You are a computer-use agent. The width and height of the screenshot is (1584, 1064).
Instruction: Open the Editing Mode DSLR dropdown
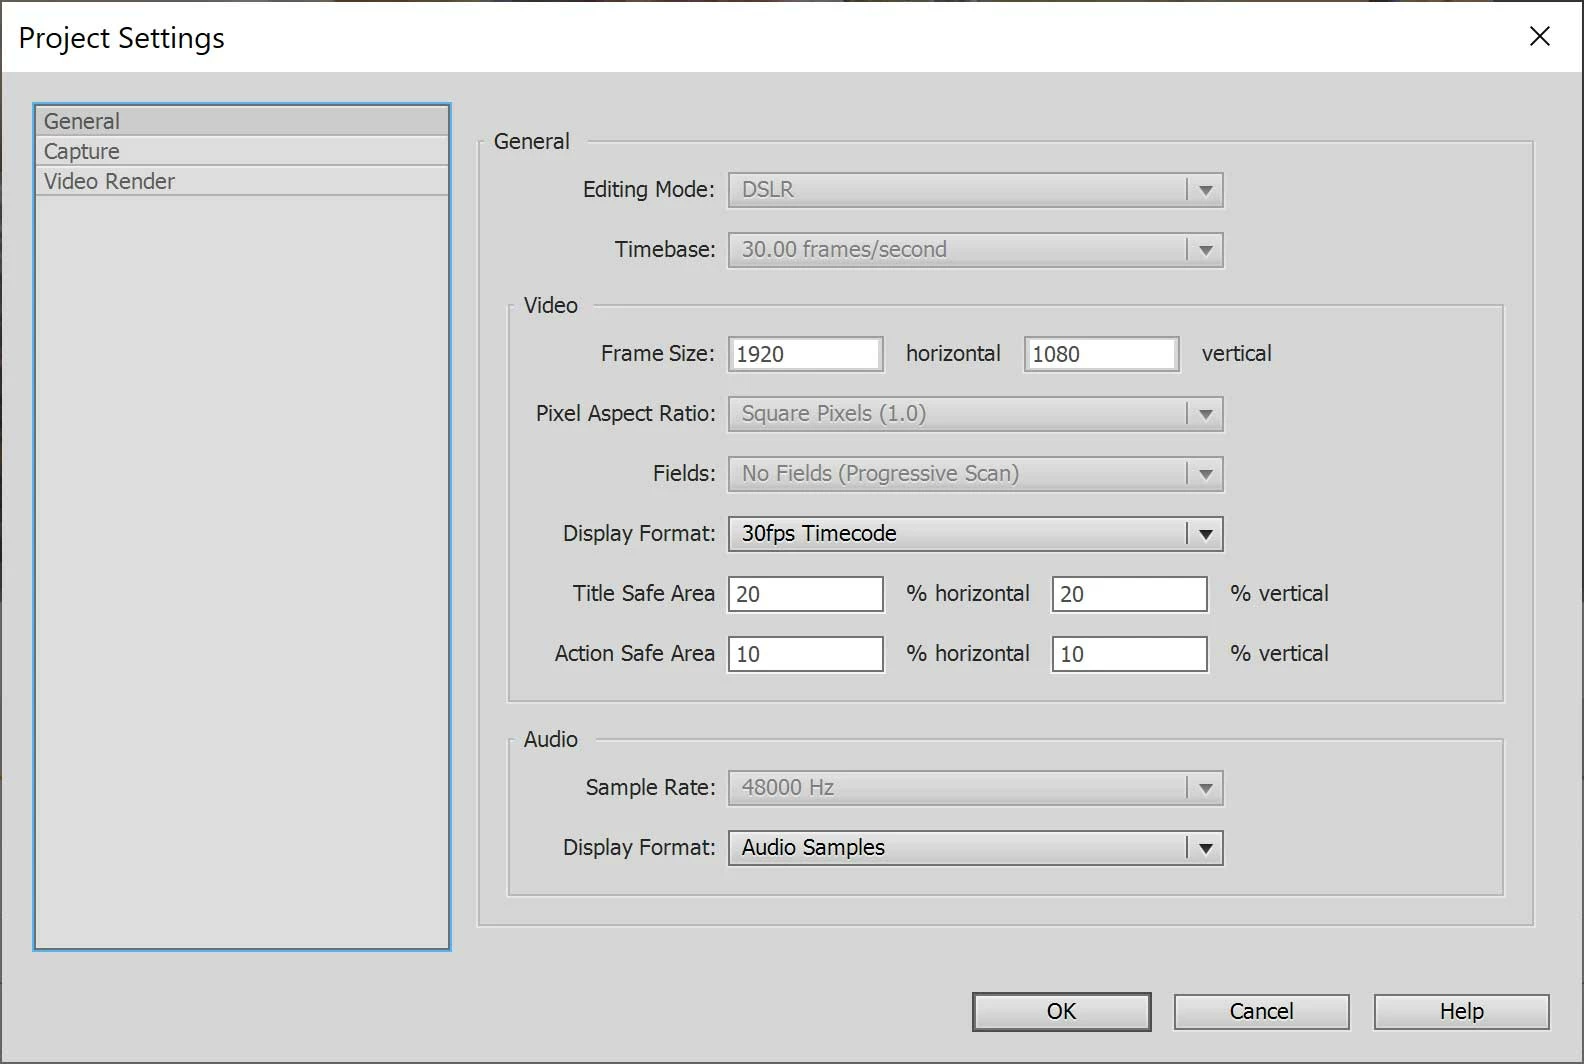point(975,190)
